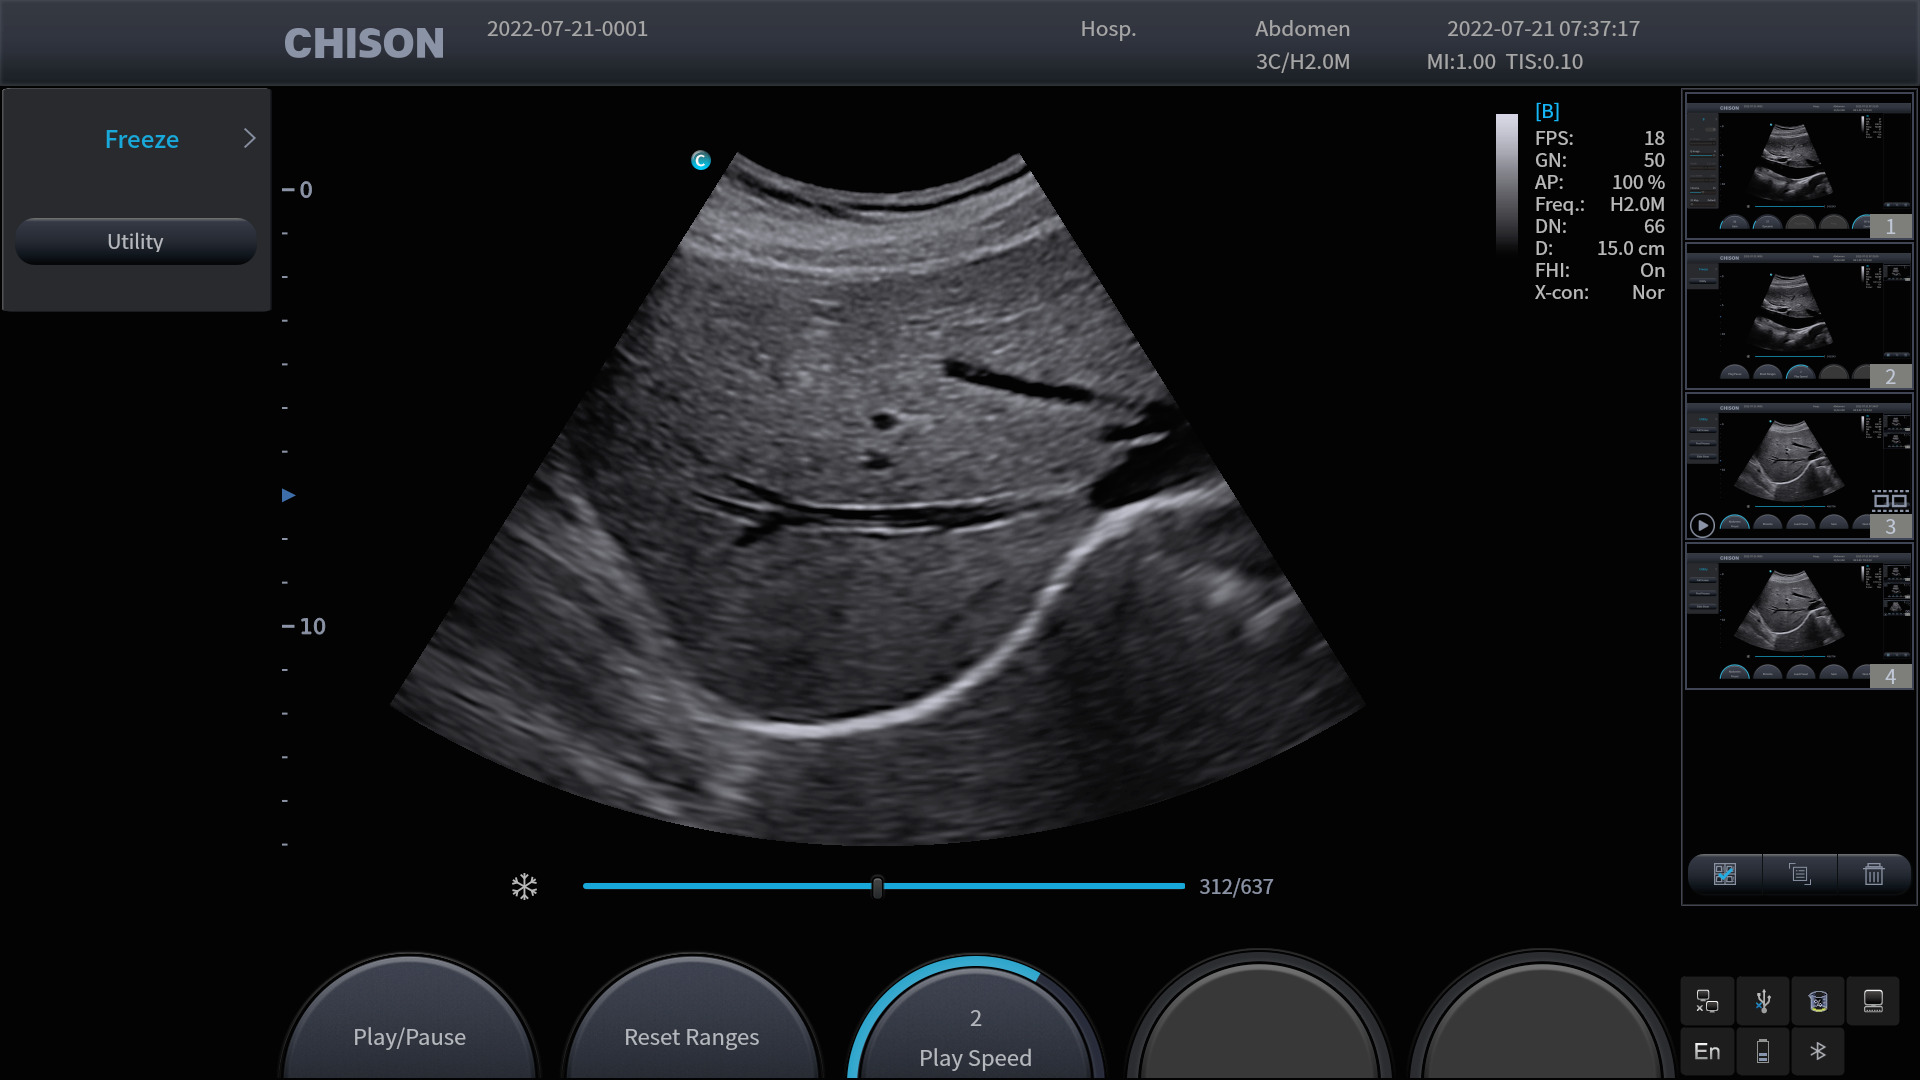Open saved image thumbnail 4
The width and height of the screenshot is (1920, 1080).
coord(1799,615)
